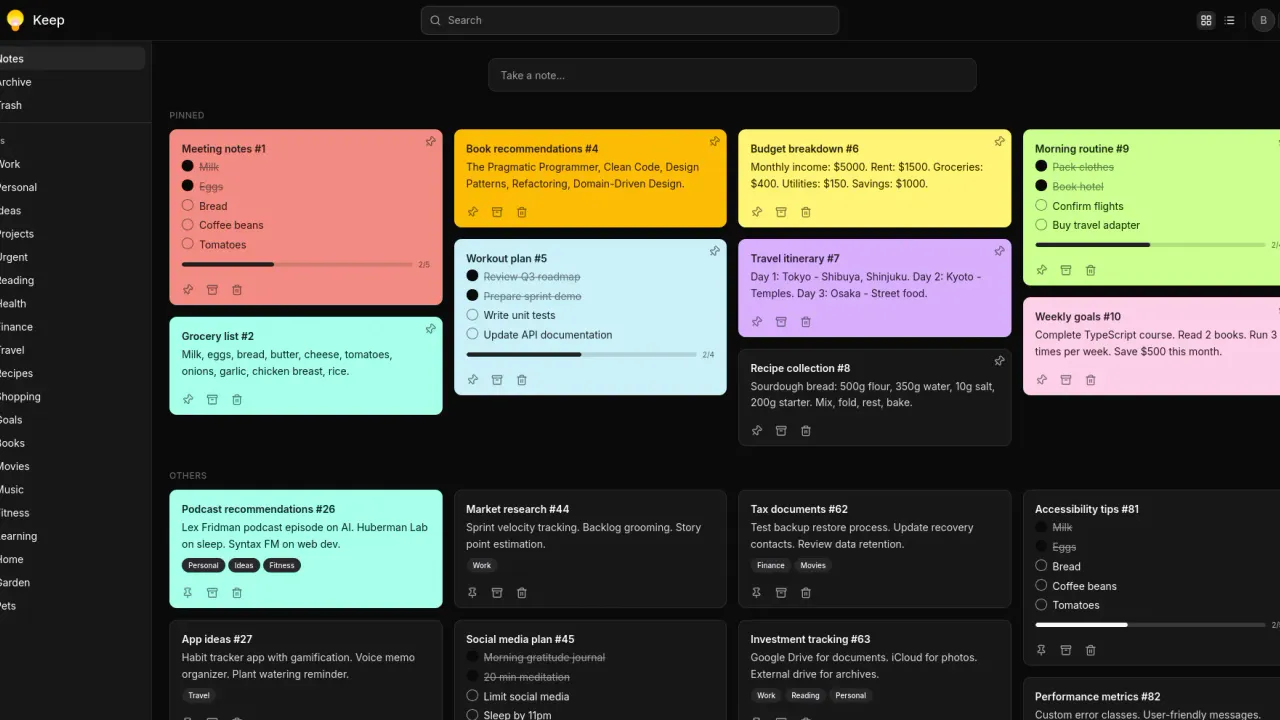Click the Take a note field

732,75
